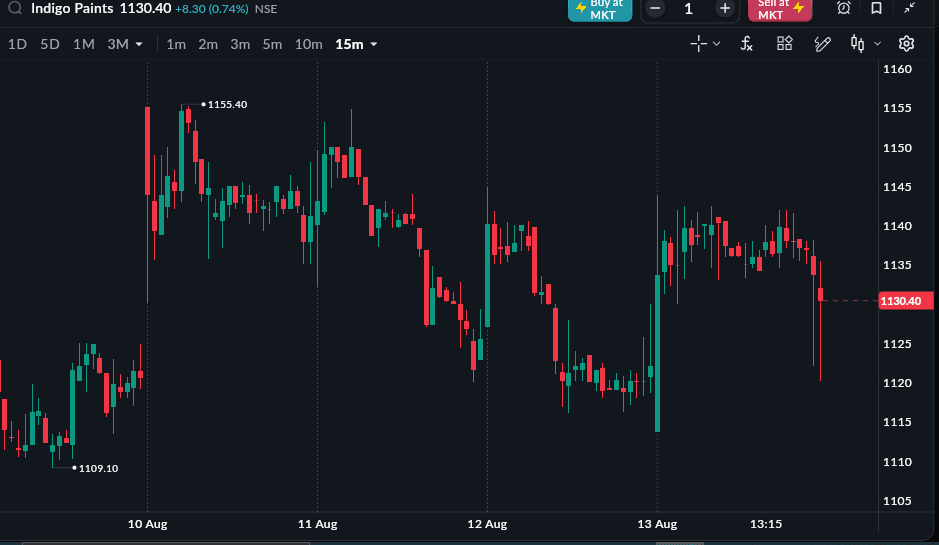
Task: Select the 5m interval
Action: pyautogui.click(x=272, y=44)
